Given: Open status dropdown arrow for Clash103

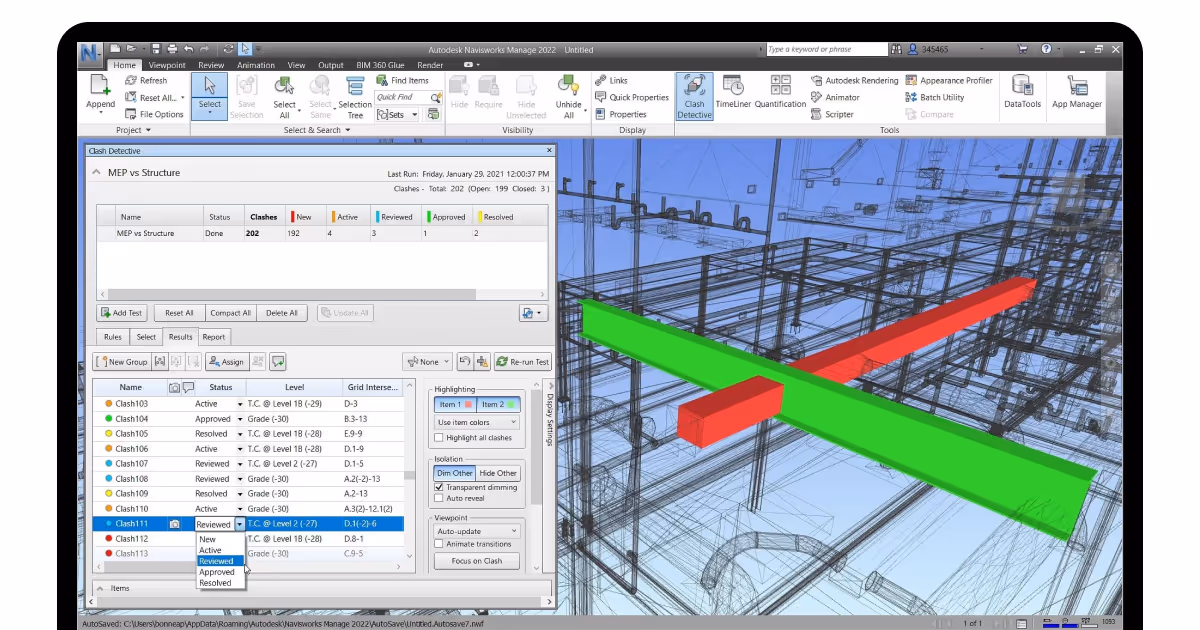Looking at the screenshot, I should tap(240, 404).
